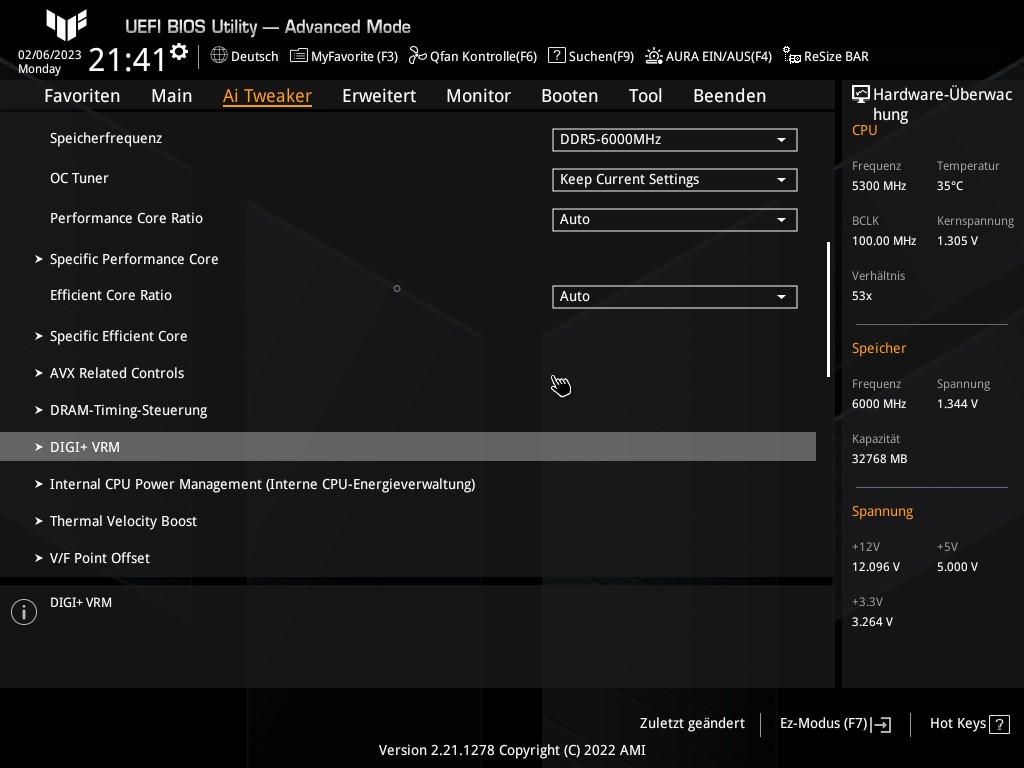The width and height of the screenshot is (1024, 768).
Task: Open the DIGI+ VRM submenu
Action: pyautogui.click(x=408, y=447)
